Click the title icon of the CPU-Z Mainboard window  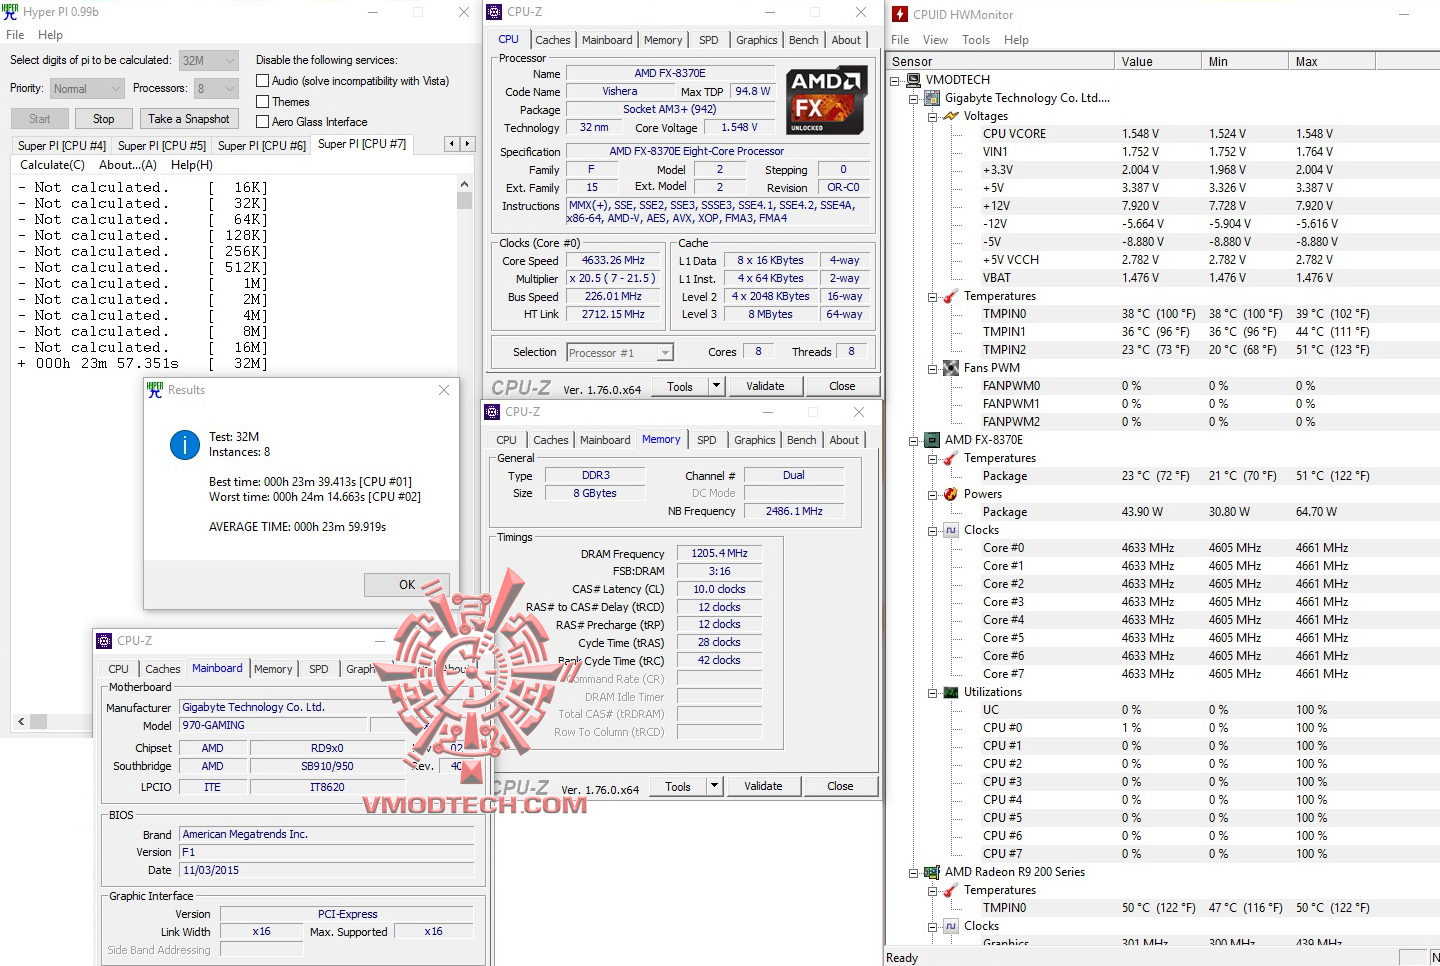[104, 641]
